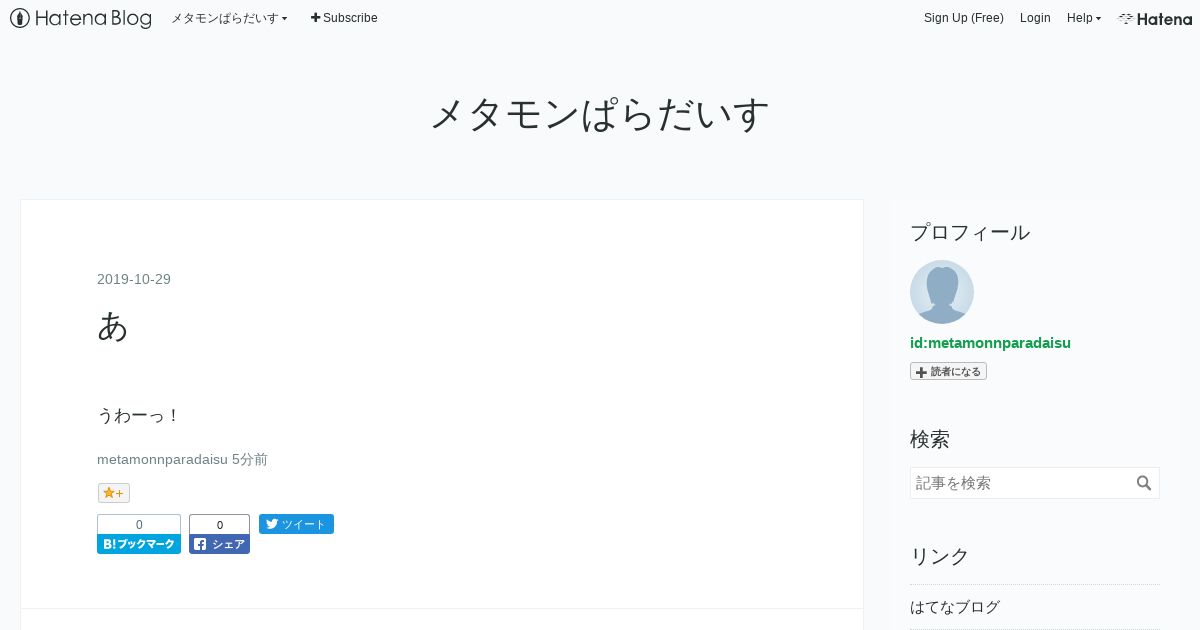Click the 読者になる button
Viewport: 1200px width, 630px height.
point(948,371)
